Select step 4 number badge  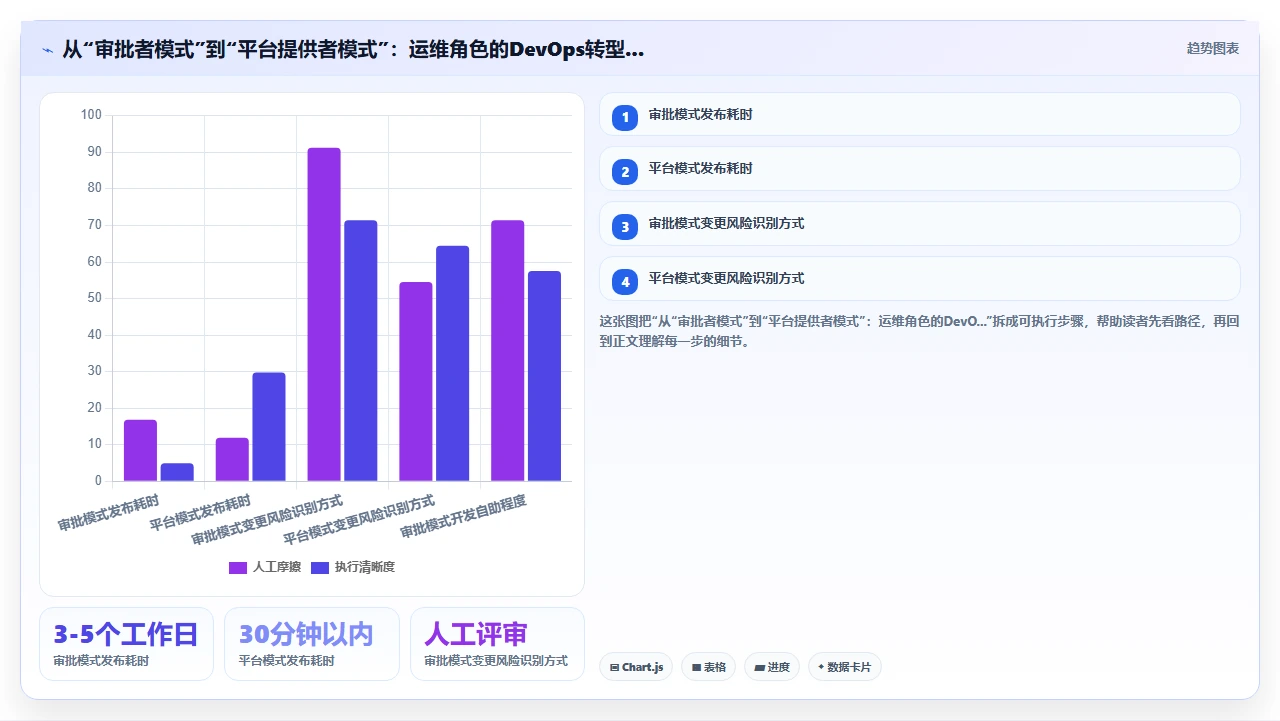[625, 281]
